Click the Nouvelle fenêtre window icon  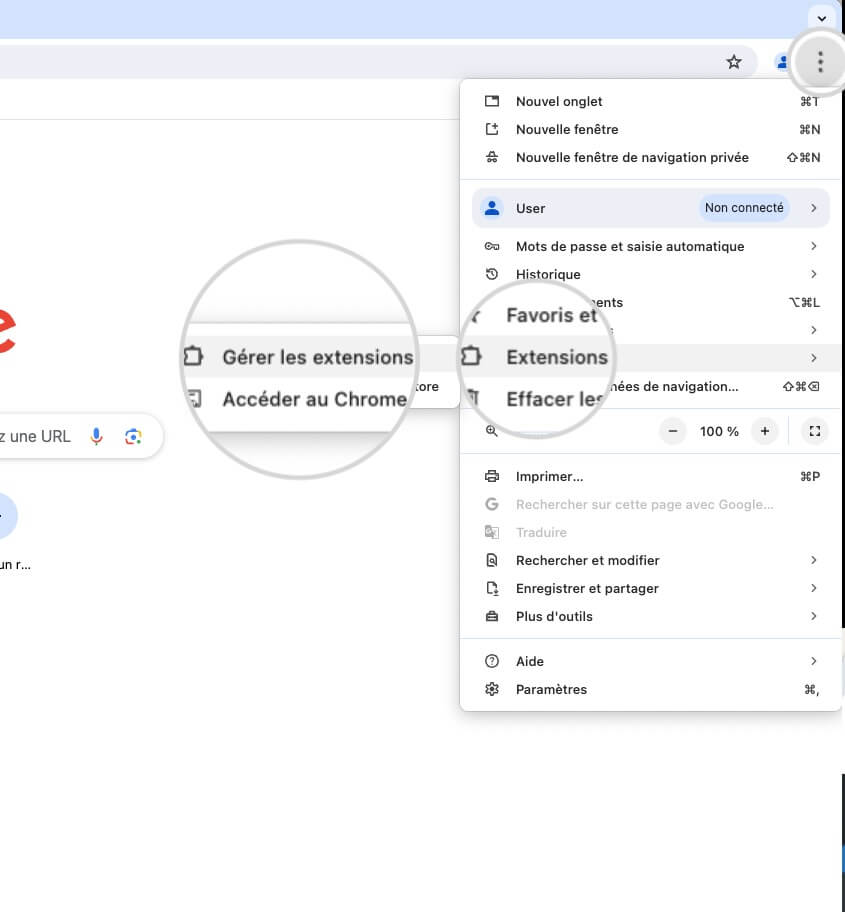492,129
